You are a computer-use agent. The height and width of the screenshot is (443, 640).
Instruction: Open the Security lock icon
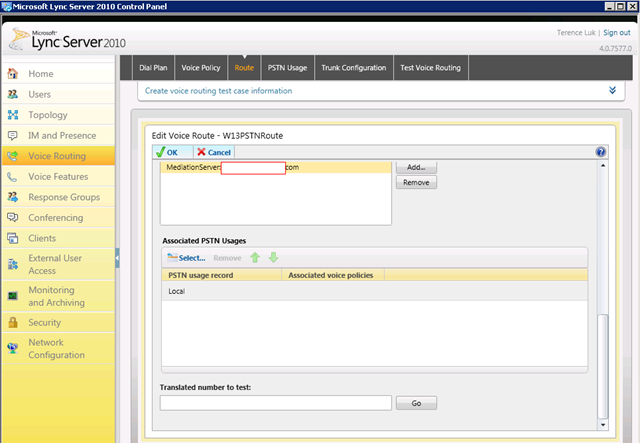[12, 322]
